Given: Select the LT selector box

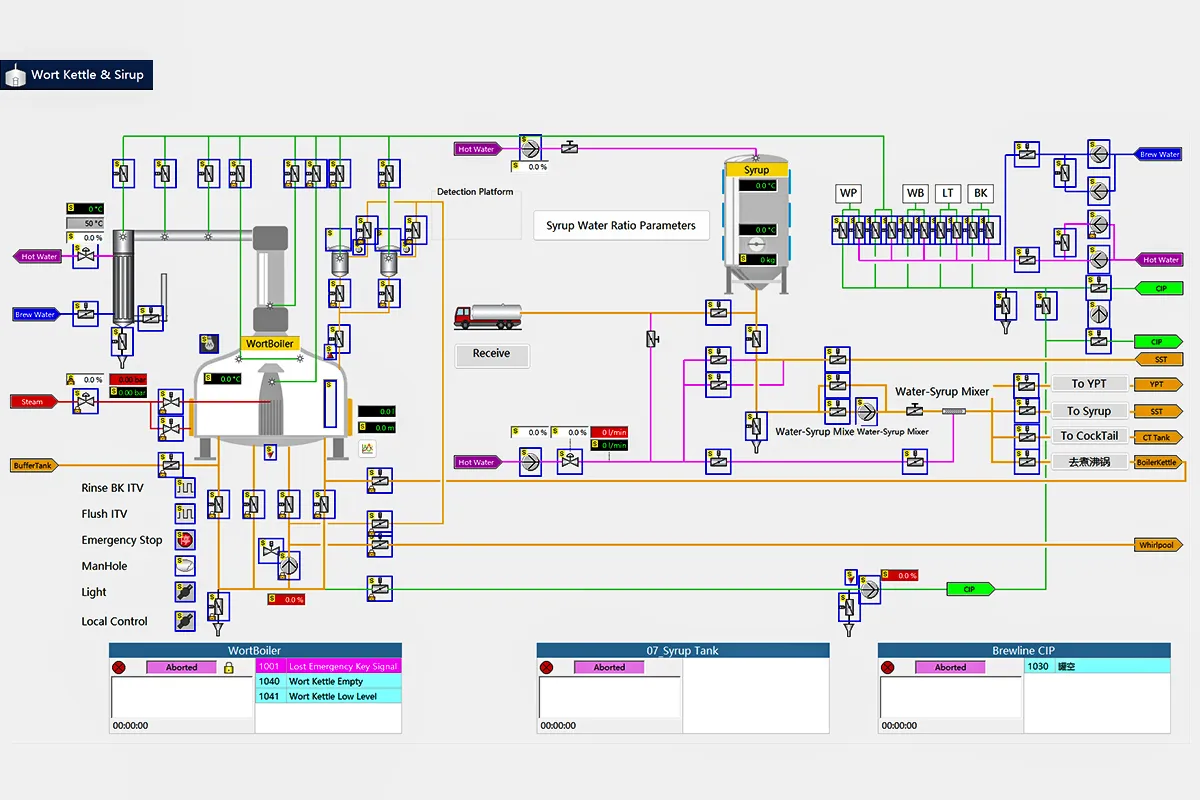Looking at the screenshot, I should click(947, 194).
